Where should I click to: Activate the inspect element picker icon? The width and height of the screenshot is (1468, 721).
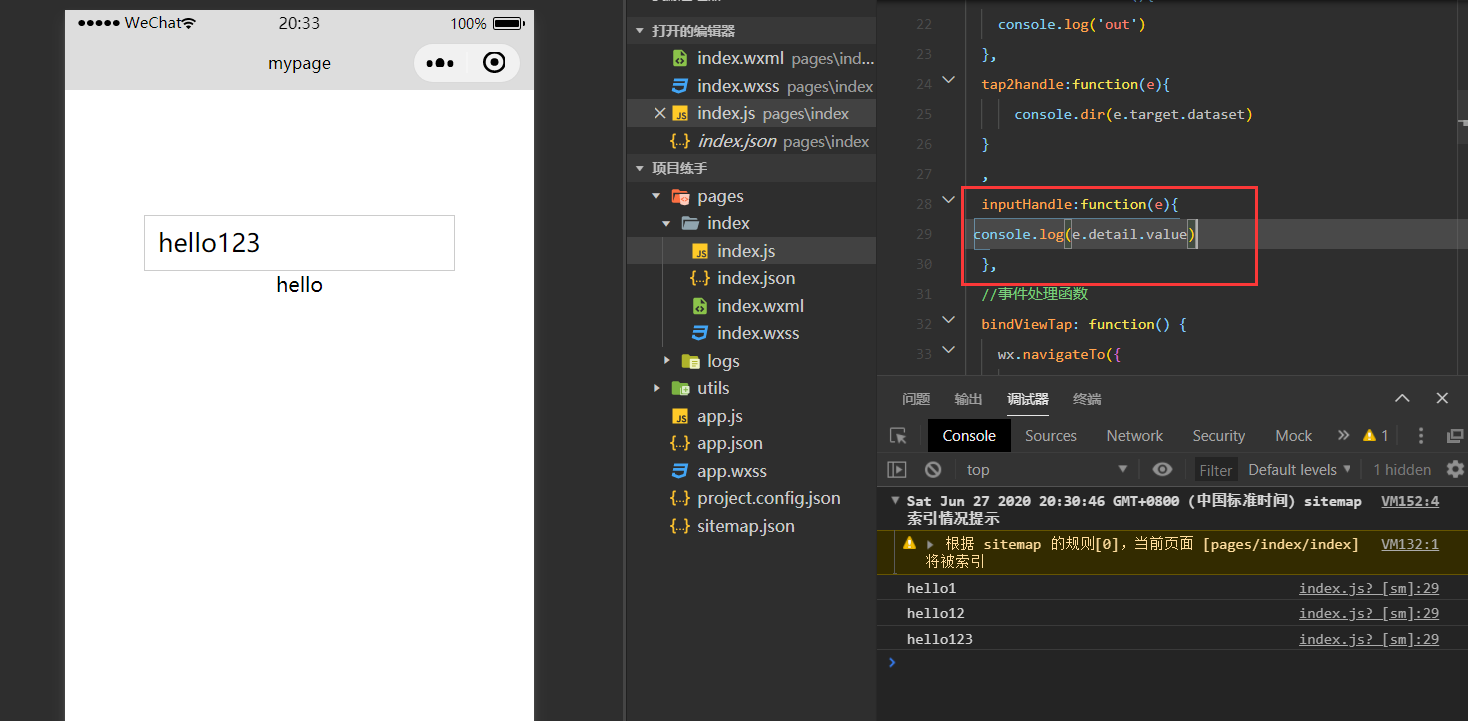coord(898,436)
